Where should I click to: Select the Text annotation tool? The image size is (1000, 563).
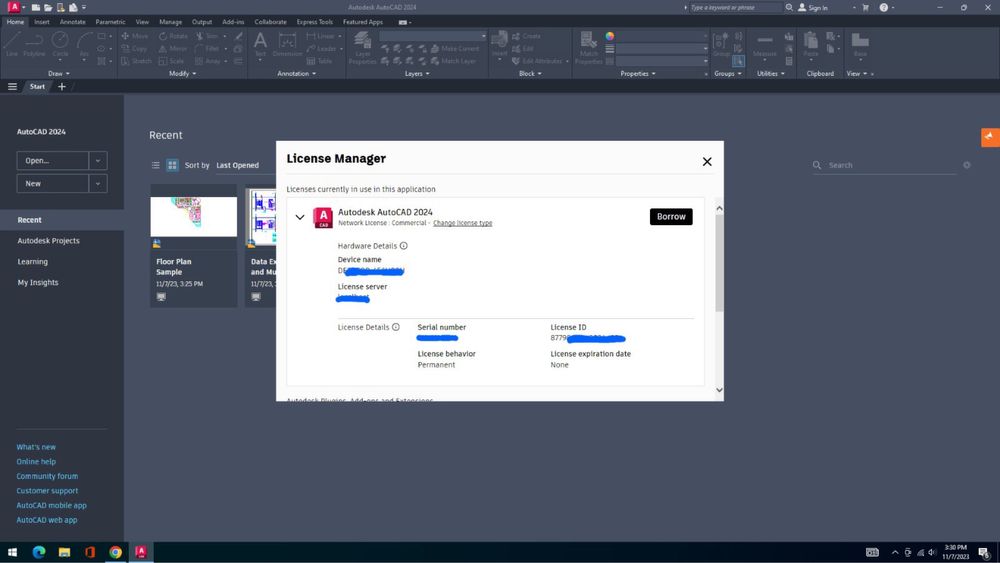pos(260,44)
